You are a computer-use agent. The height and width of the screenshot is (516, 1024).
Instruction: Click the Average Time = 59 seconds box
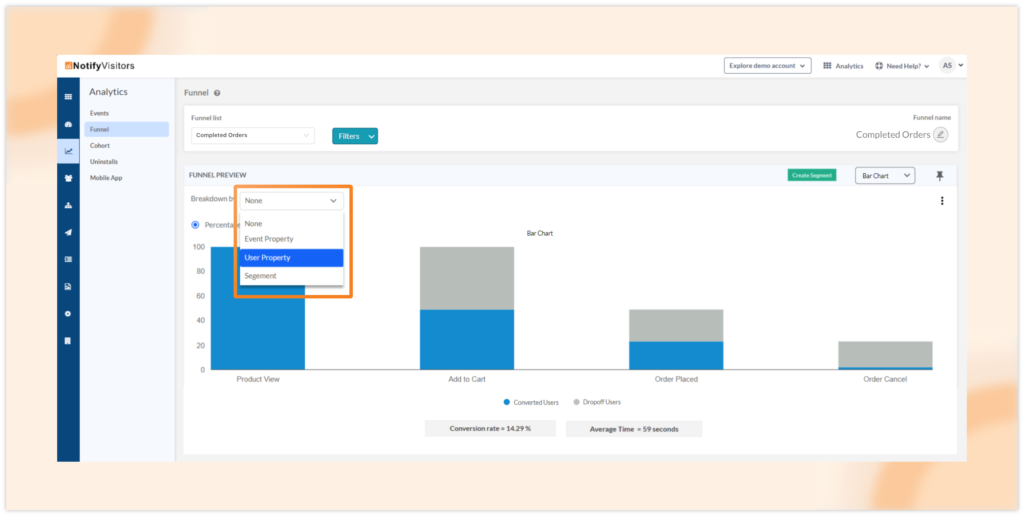(x=634, y=428)
